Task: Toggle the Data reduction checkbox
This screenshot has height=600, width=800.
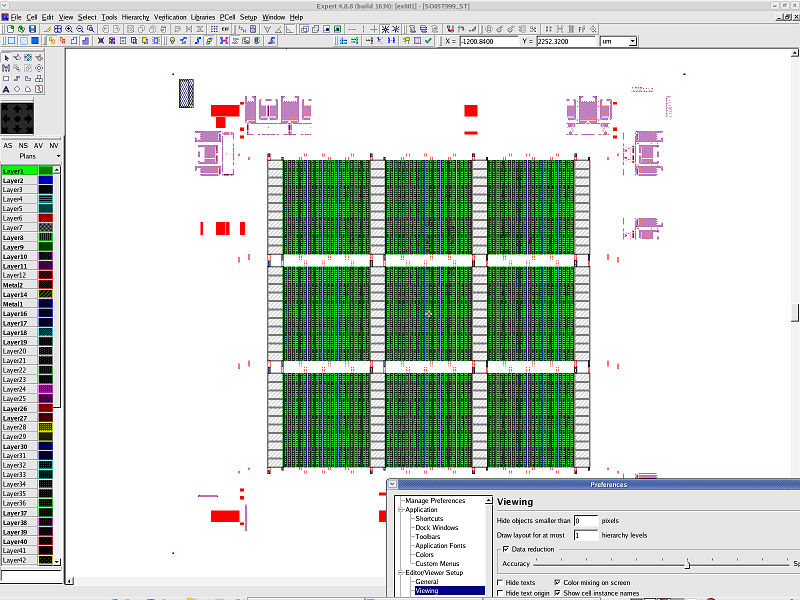Action: (x=505, y=549)
